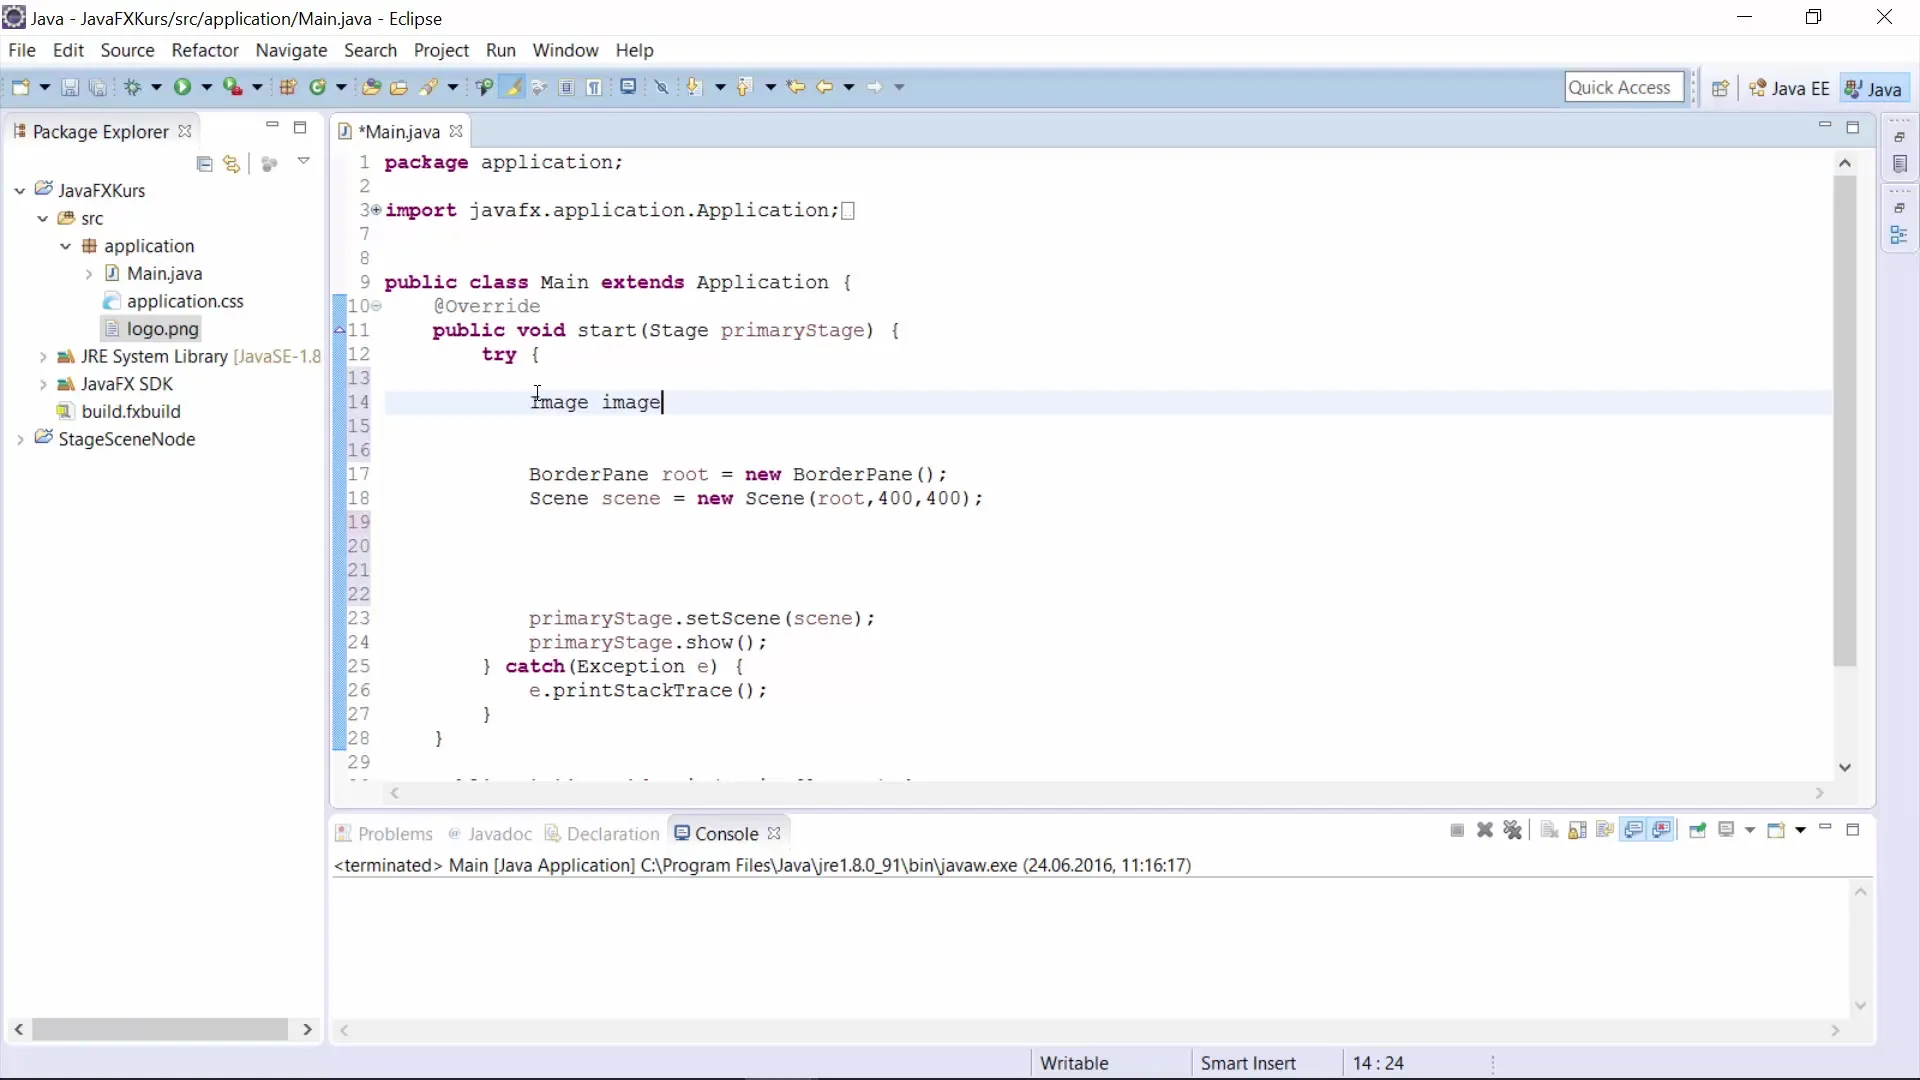Toggle Show Console When Standard Error Changes

coord(1662,831)
